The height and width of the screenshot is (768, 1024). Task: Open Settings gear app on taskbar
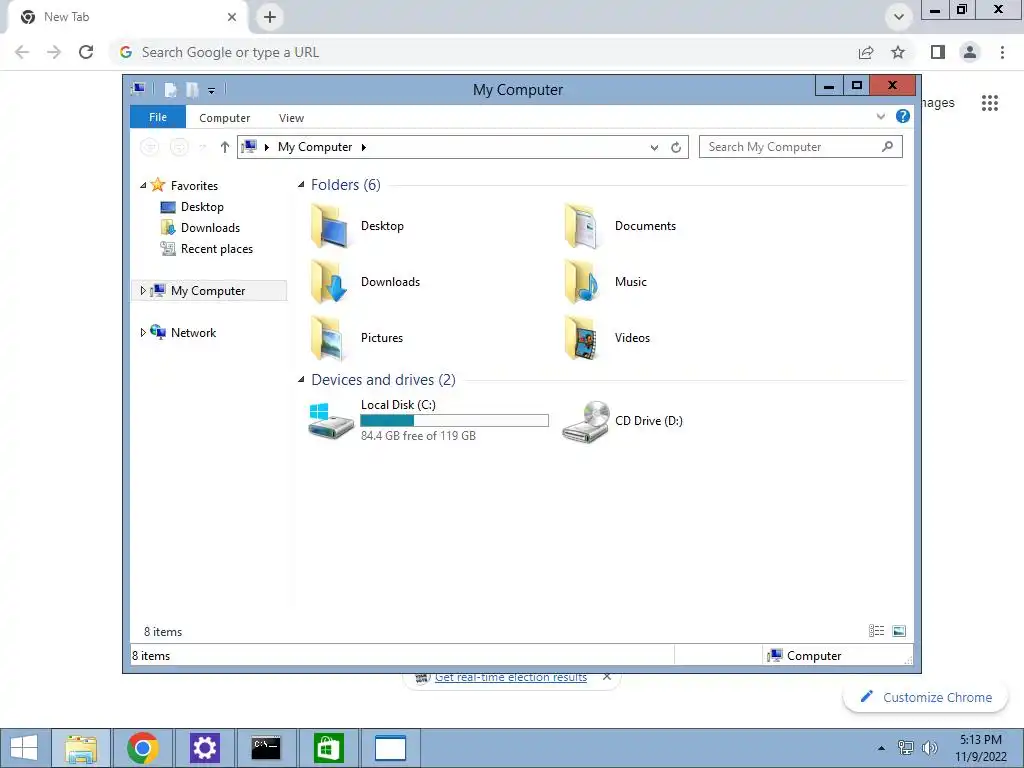point(204,748)
